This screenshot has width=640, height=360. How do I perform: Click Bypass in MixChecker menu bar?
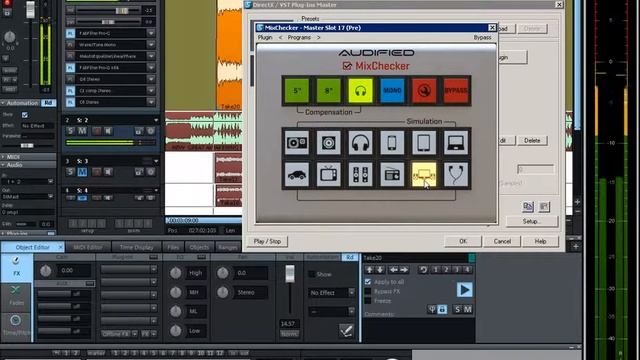click(x=482, y=37)
